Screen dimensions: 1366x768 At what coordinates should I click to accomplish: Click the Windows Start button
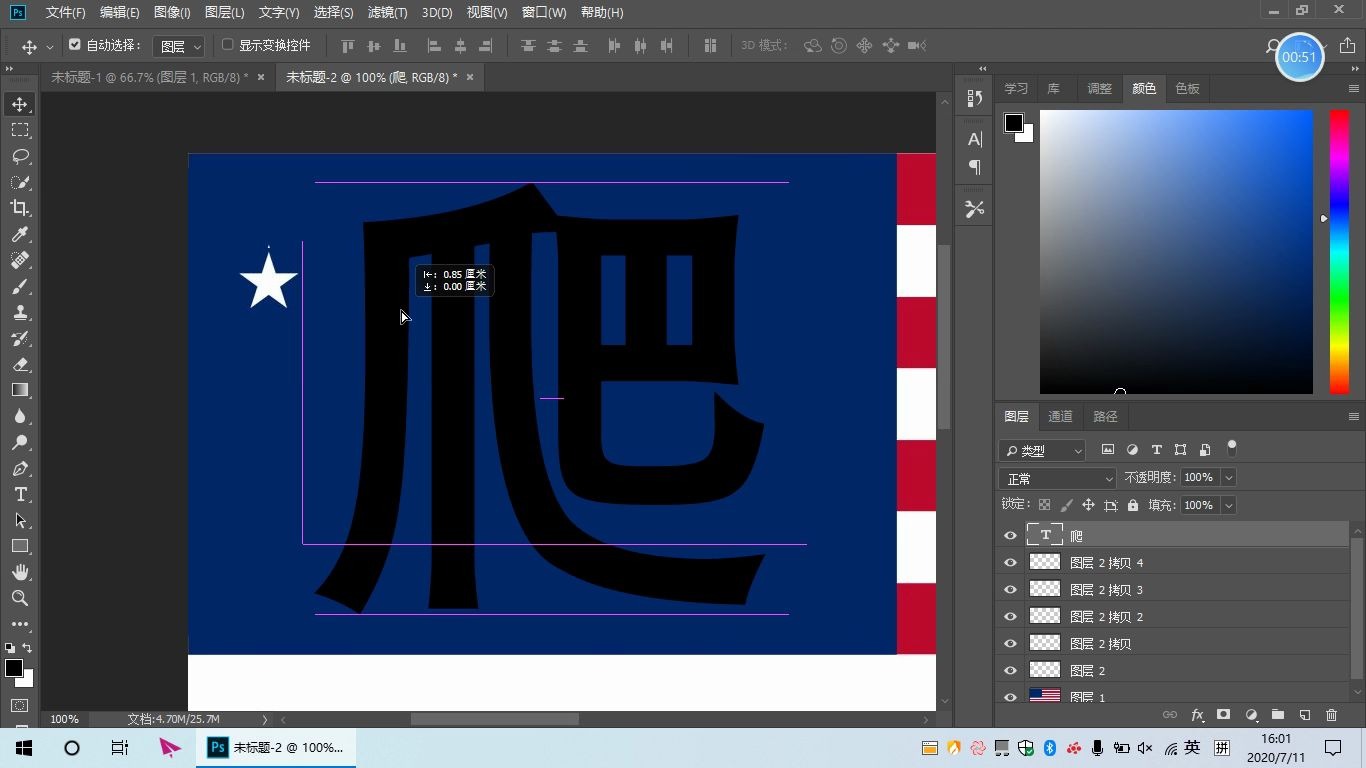(x=24, y=747)
